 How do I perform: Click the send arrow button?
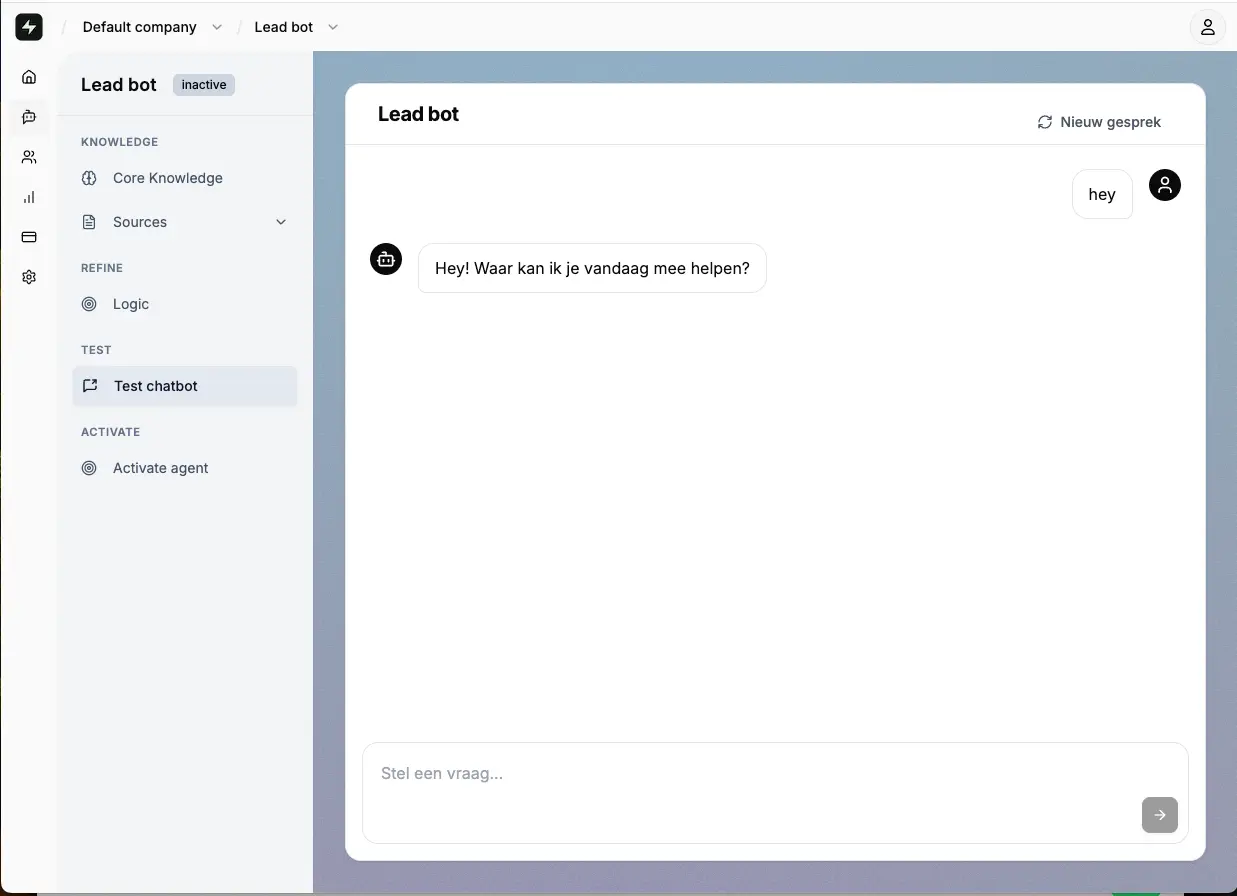click(x=1159, y=815)
